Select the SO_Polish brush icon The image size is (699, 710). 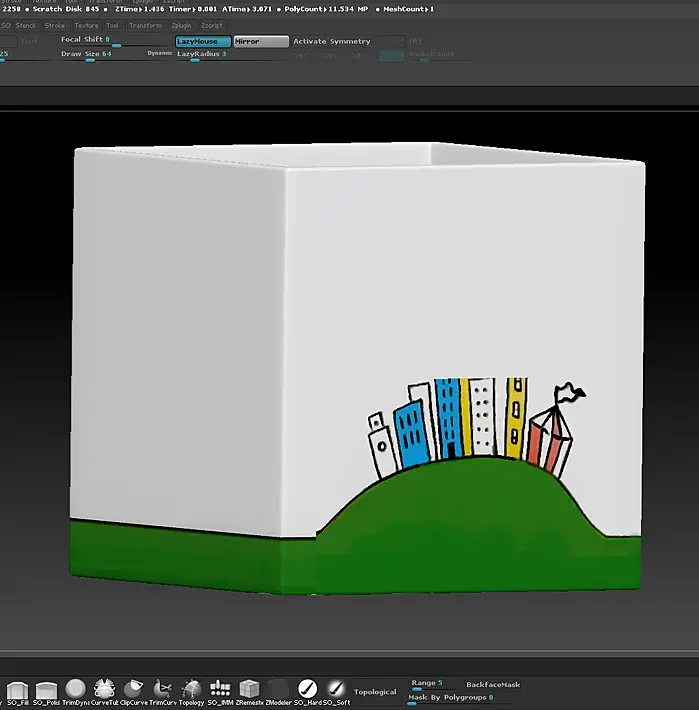coord(46,689)
